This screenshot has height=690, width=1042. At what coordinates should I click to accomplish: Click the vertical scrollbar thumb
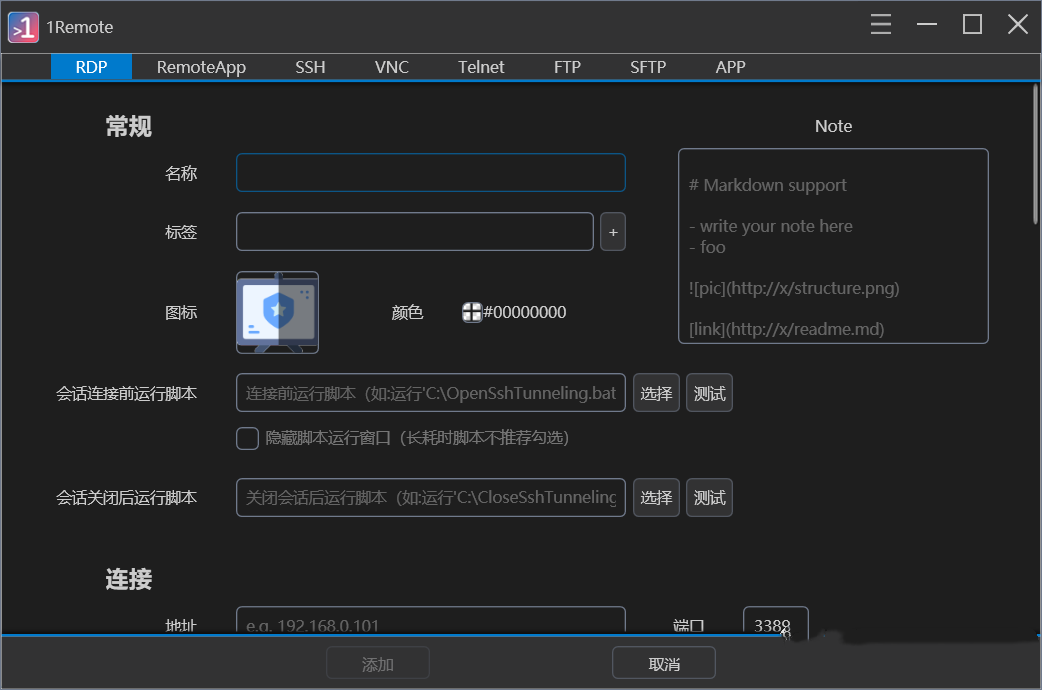point(1035,154)
